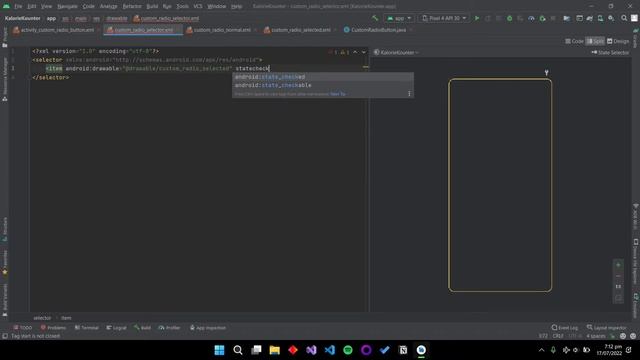Open the Refactor menu
Image resolution: width=640 pixels, height=360 pixels.
[x=132, y=6]
